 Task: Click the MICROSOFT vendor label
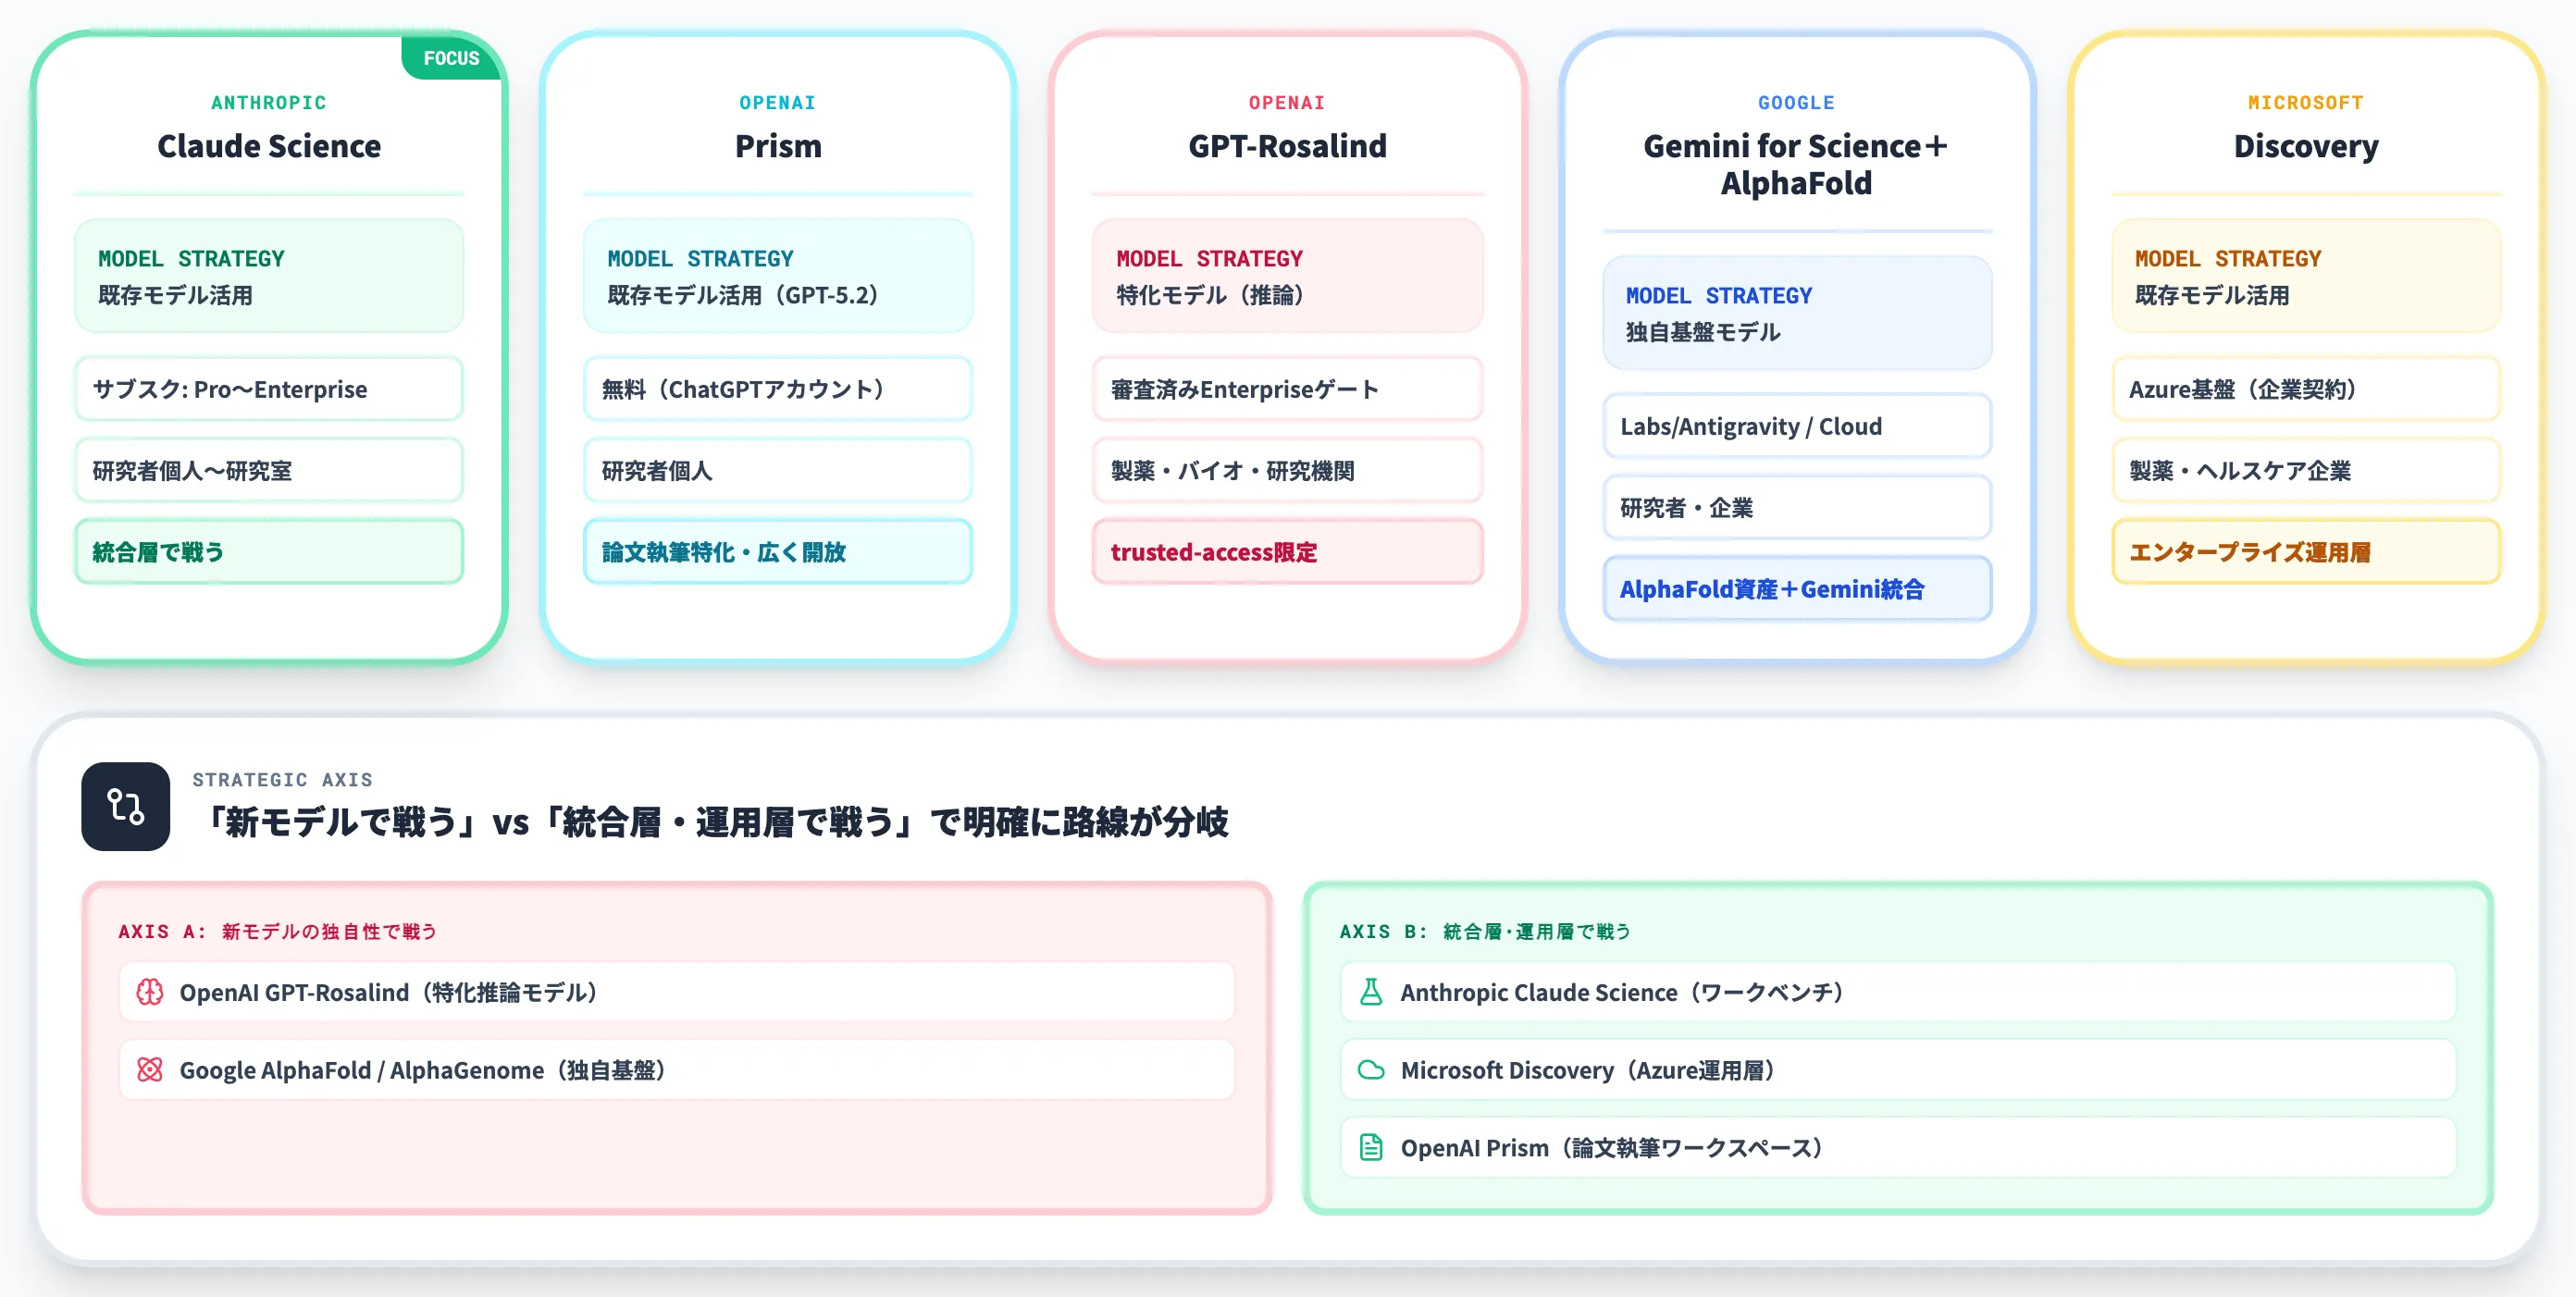point(2306,102)
